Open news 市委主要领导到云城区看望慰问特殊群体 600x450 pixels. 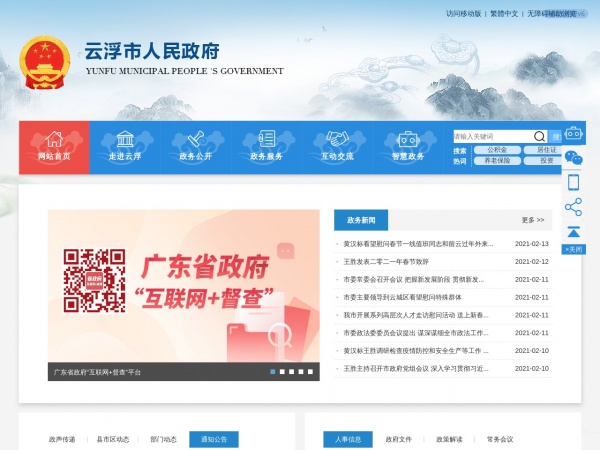403,297
